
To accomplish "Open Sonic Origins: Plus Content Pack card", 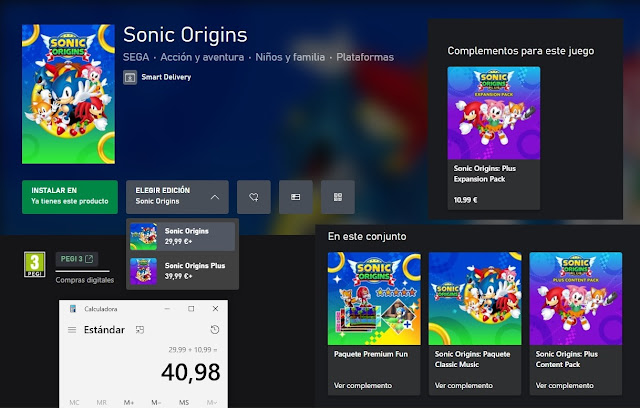I will click(576, 323).
